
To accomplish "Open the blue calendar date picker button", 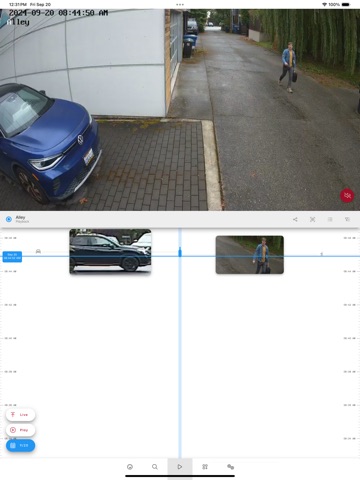I will [20, 445].
